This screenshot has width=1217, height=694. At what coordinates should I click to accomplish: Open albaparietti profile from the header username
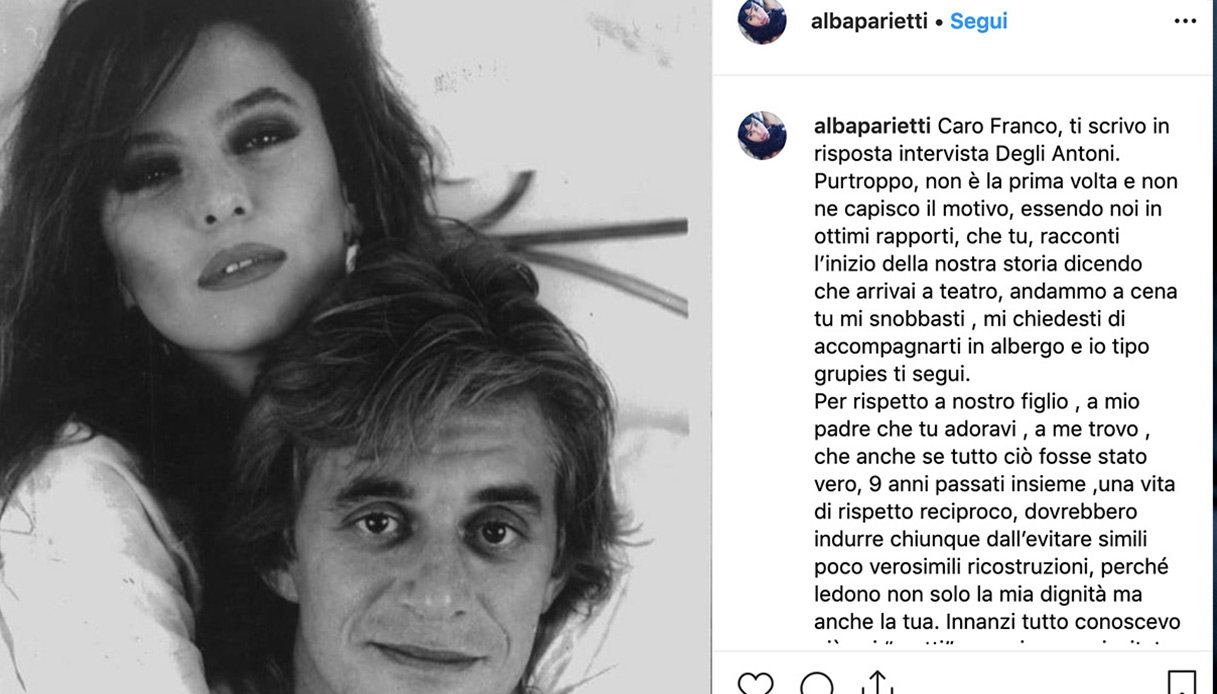click(x=869, y=21)
